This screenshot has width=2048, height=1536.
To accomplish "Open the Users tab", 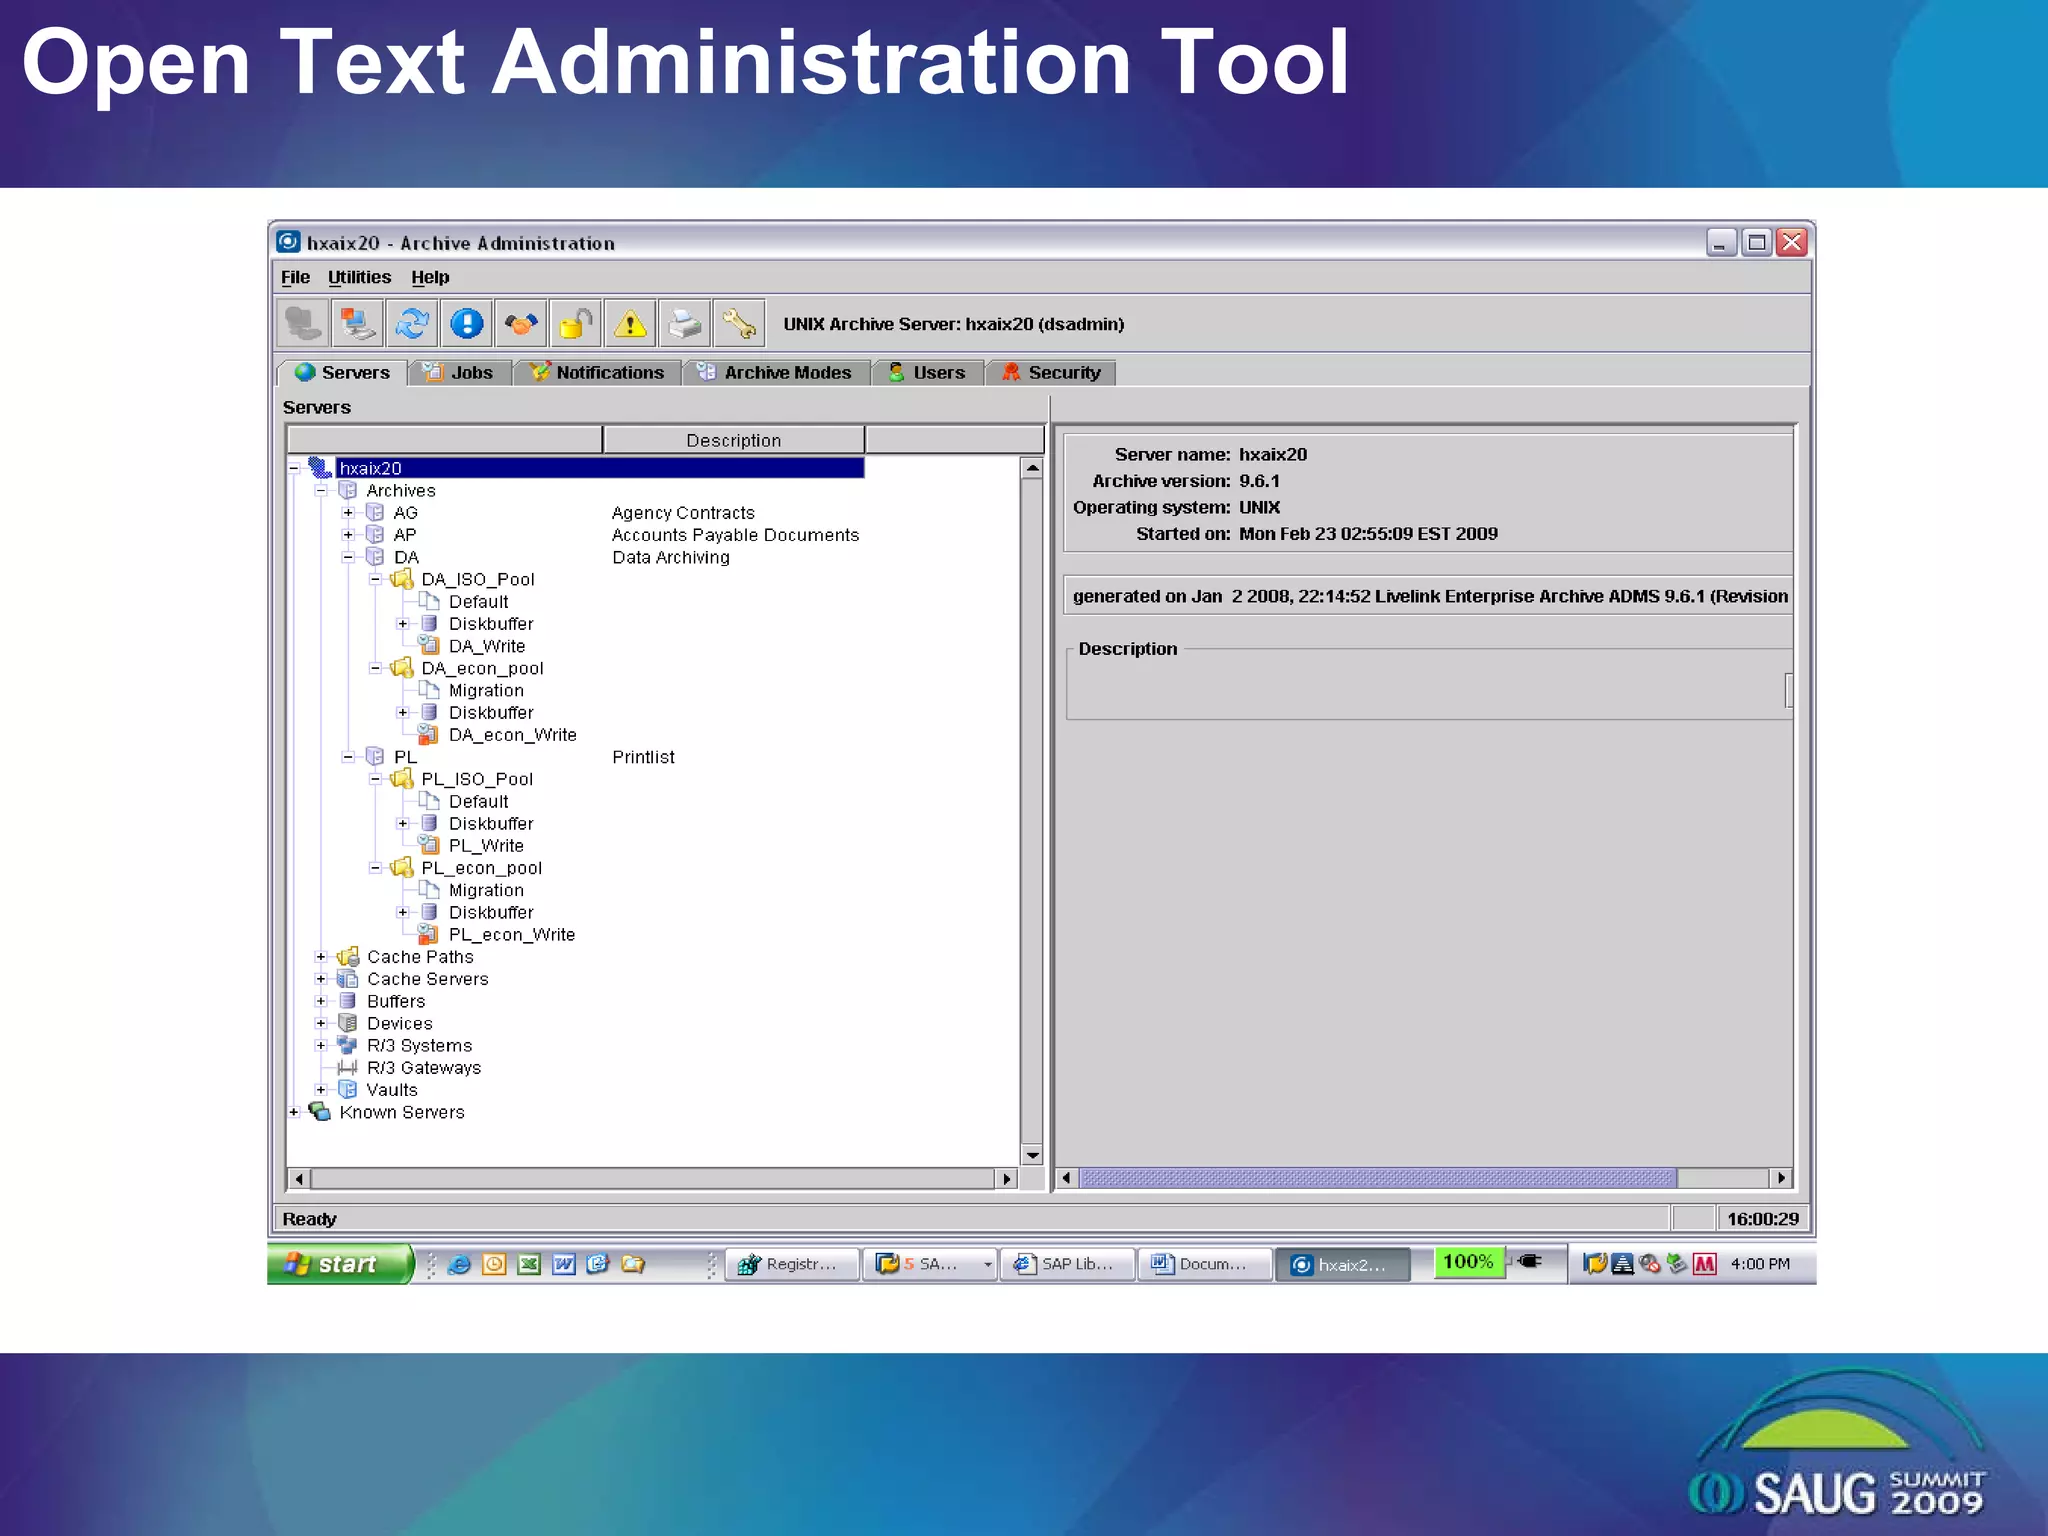I will coord(927,372).
